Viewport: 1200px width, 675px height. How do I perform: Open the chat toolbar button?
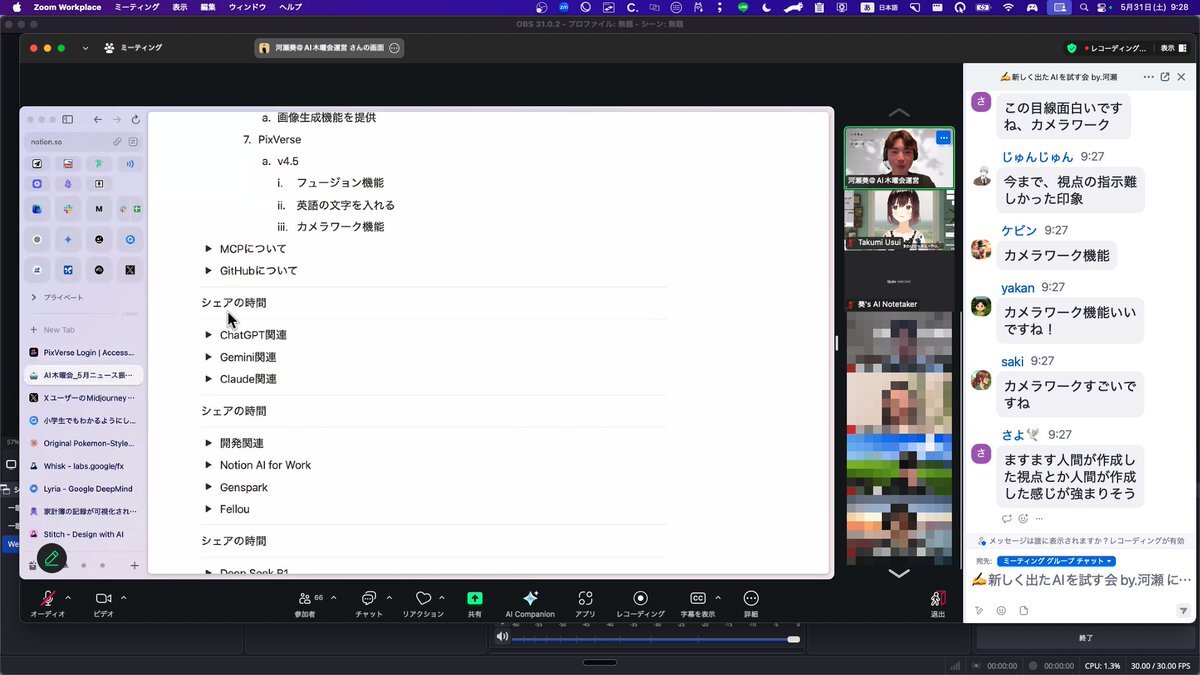pos(369,599)
